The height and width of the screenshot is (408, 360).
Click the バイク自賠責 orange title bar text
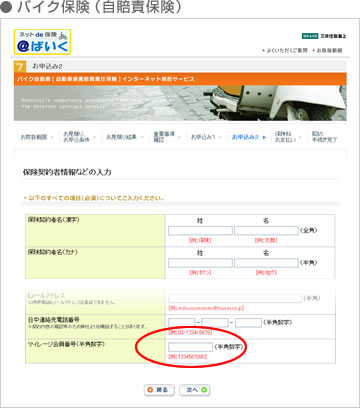tap(106, 79)
